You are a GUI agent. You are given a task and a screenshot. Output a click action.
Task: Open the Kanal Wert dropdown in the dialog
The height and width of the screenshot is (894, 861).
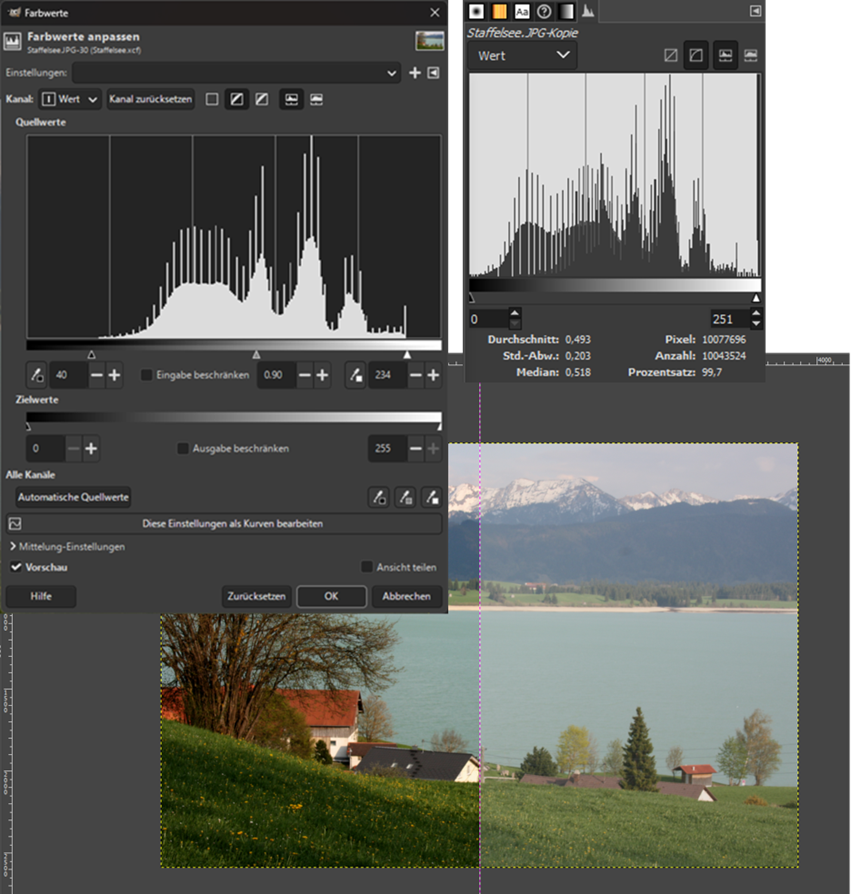tap(70, 99)
